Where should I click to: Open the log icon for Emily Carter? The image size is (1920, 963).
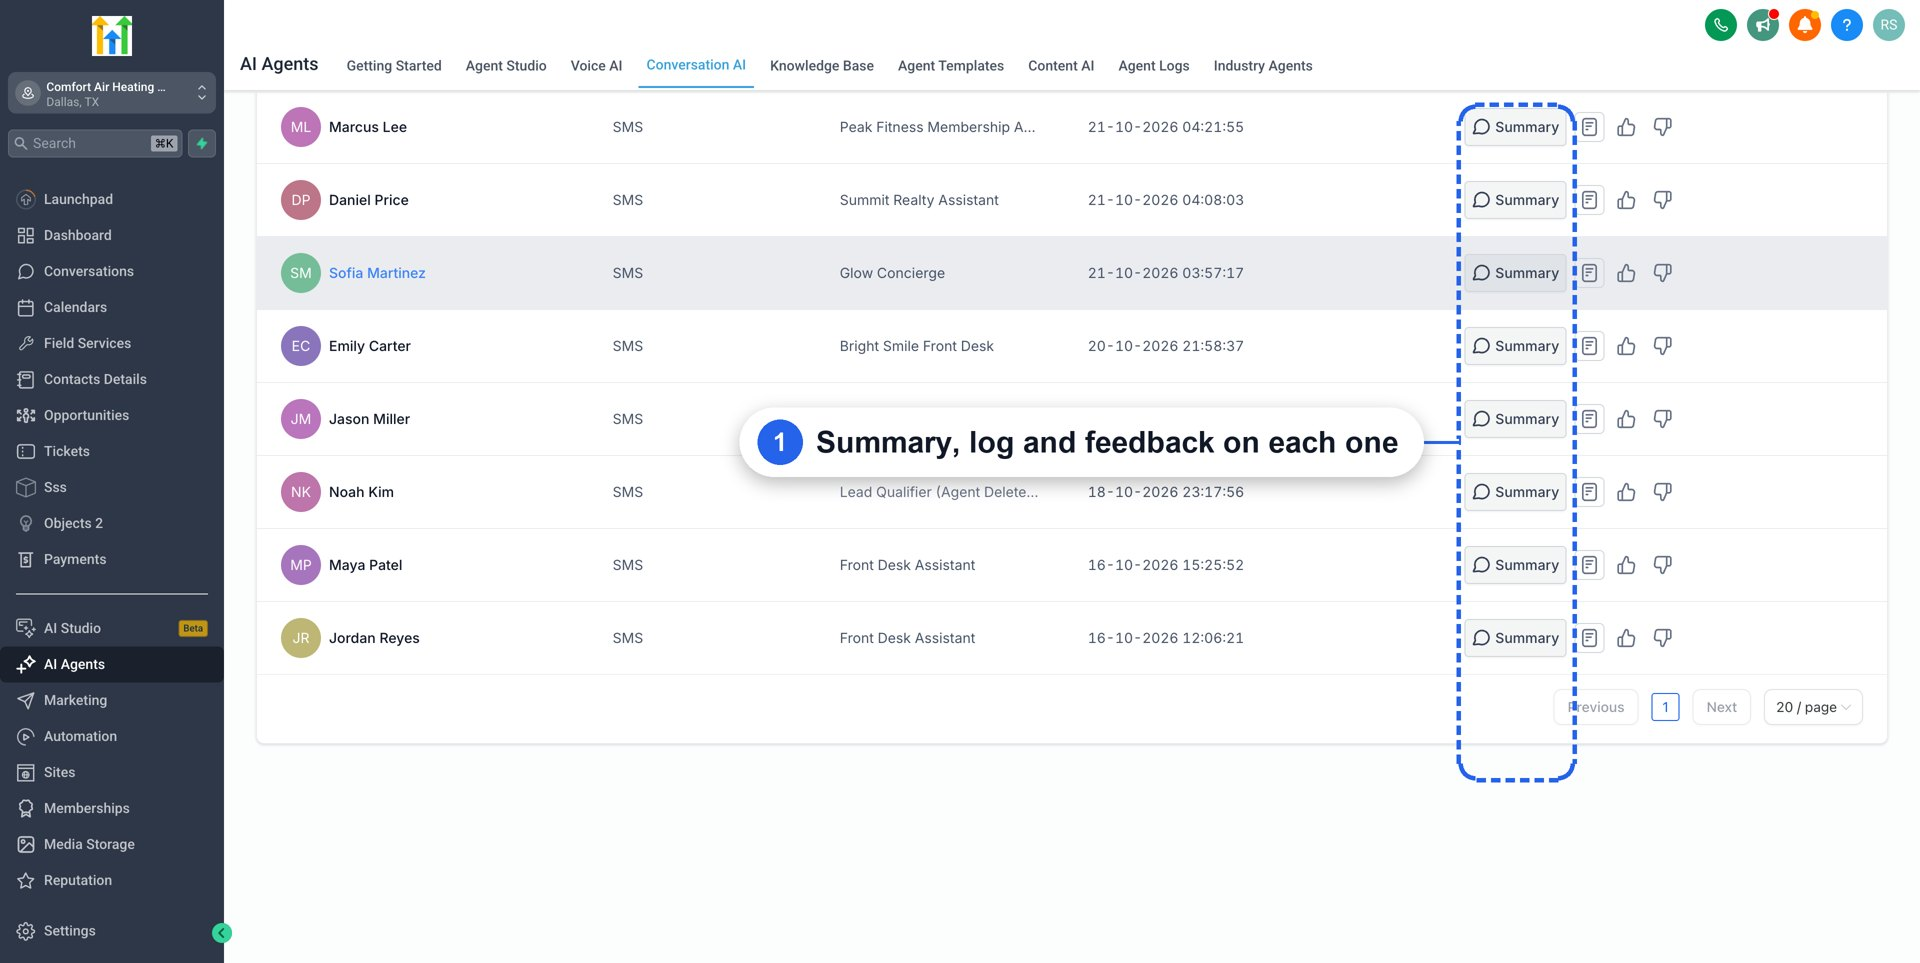coord(1589,346)
